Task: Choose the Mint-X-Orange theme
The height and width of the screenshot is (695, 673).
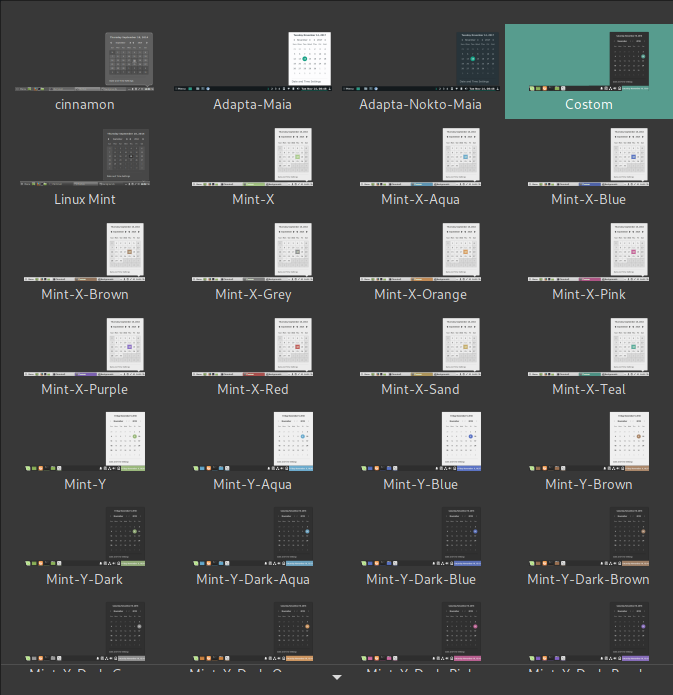Action: 420,262
